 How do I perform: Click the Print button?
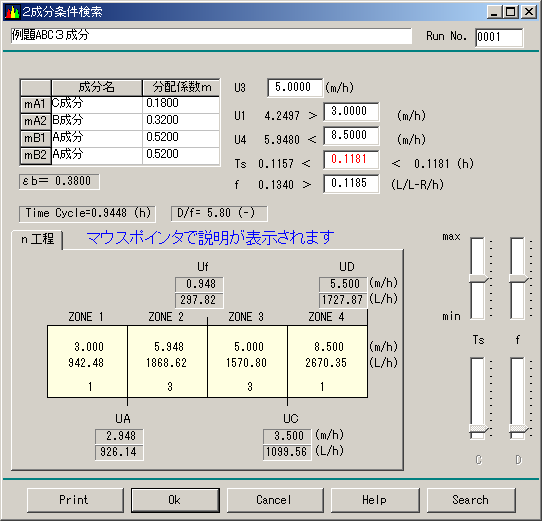coord(75,500)
